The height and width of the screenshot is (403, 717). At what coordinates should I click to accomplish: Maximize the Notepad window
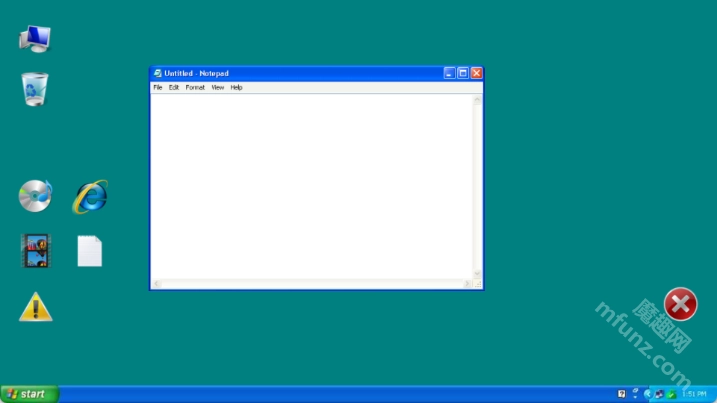click(x=463, y=73)
